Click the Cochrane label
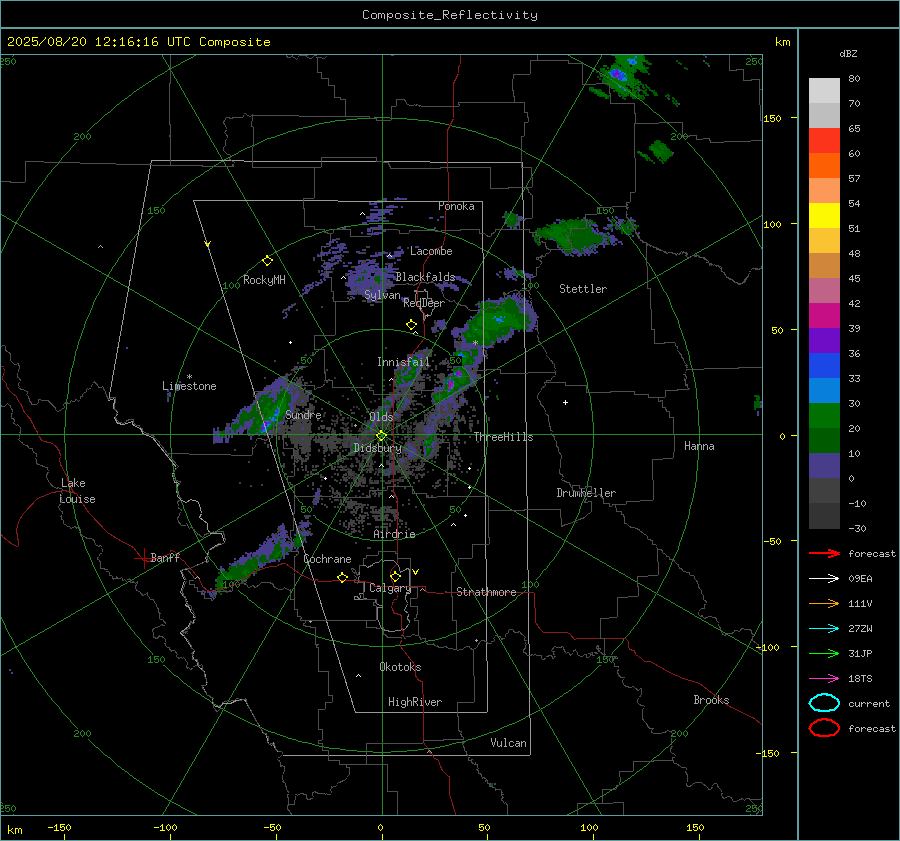 click(x=327, y=559)
